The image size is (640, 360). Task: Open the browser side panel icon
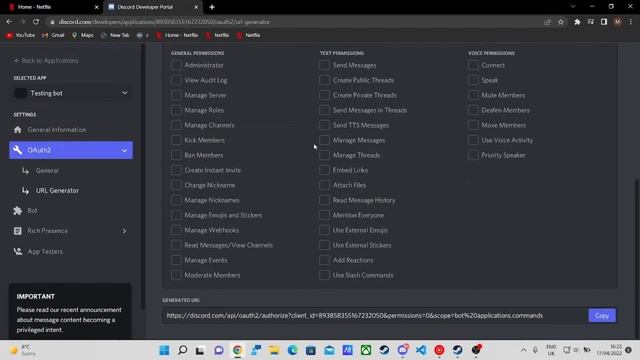click(x=604, y=22)
